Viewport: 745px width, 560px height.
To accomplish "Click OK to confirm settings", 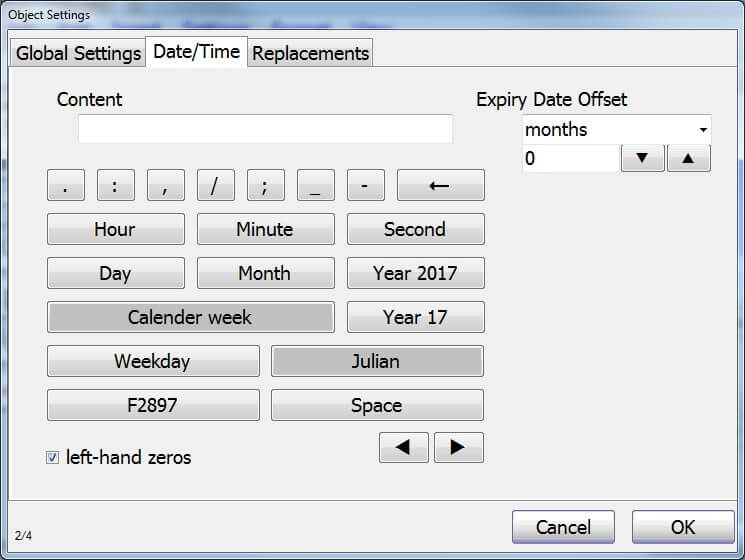I will coord(683,527).
